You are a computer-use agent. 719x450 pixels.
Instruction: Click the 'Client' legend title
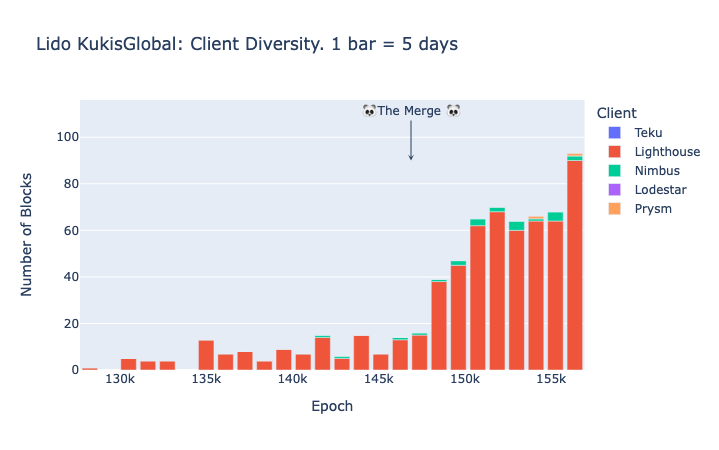pos(616,113)
